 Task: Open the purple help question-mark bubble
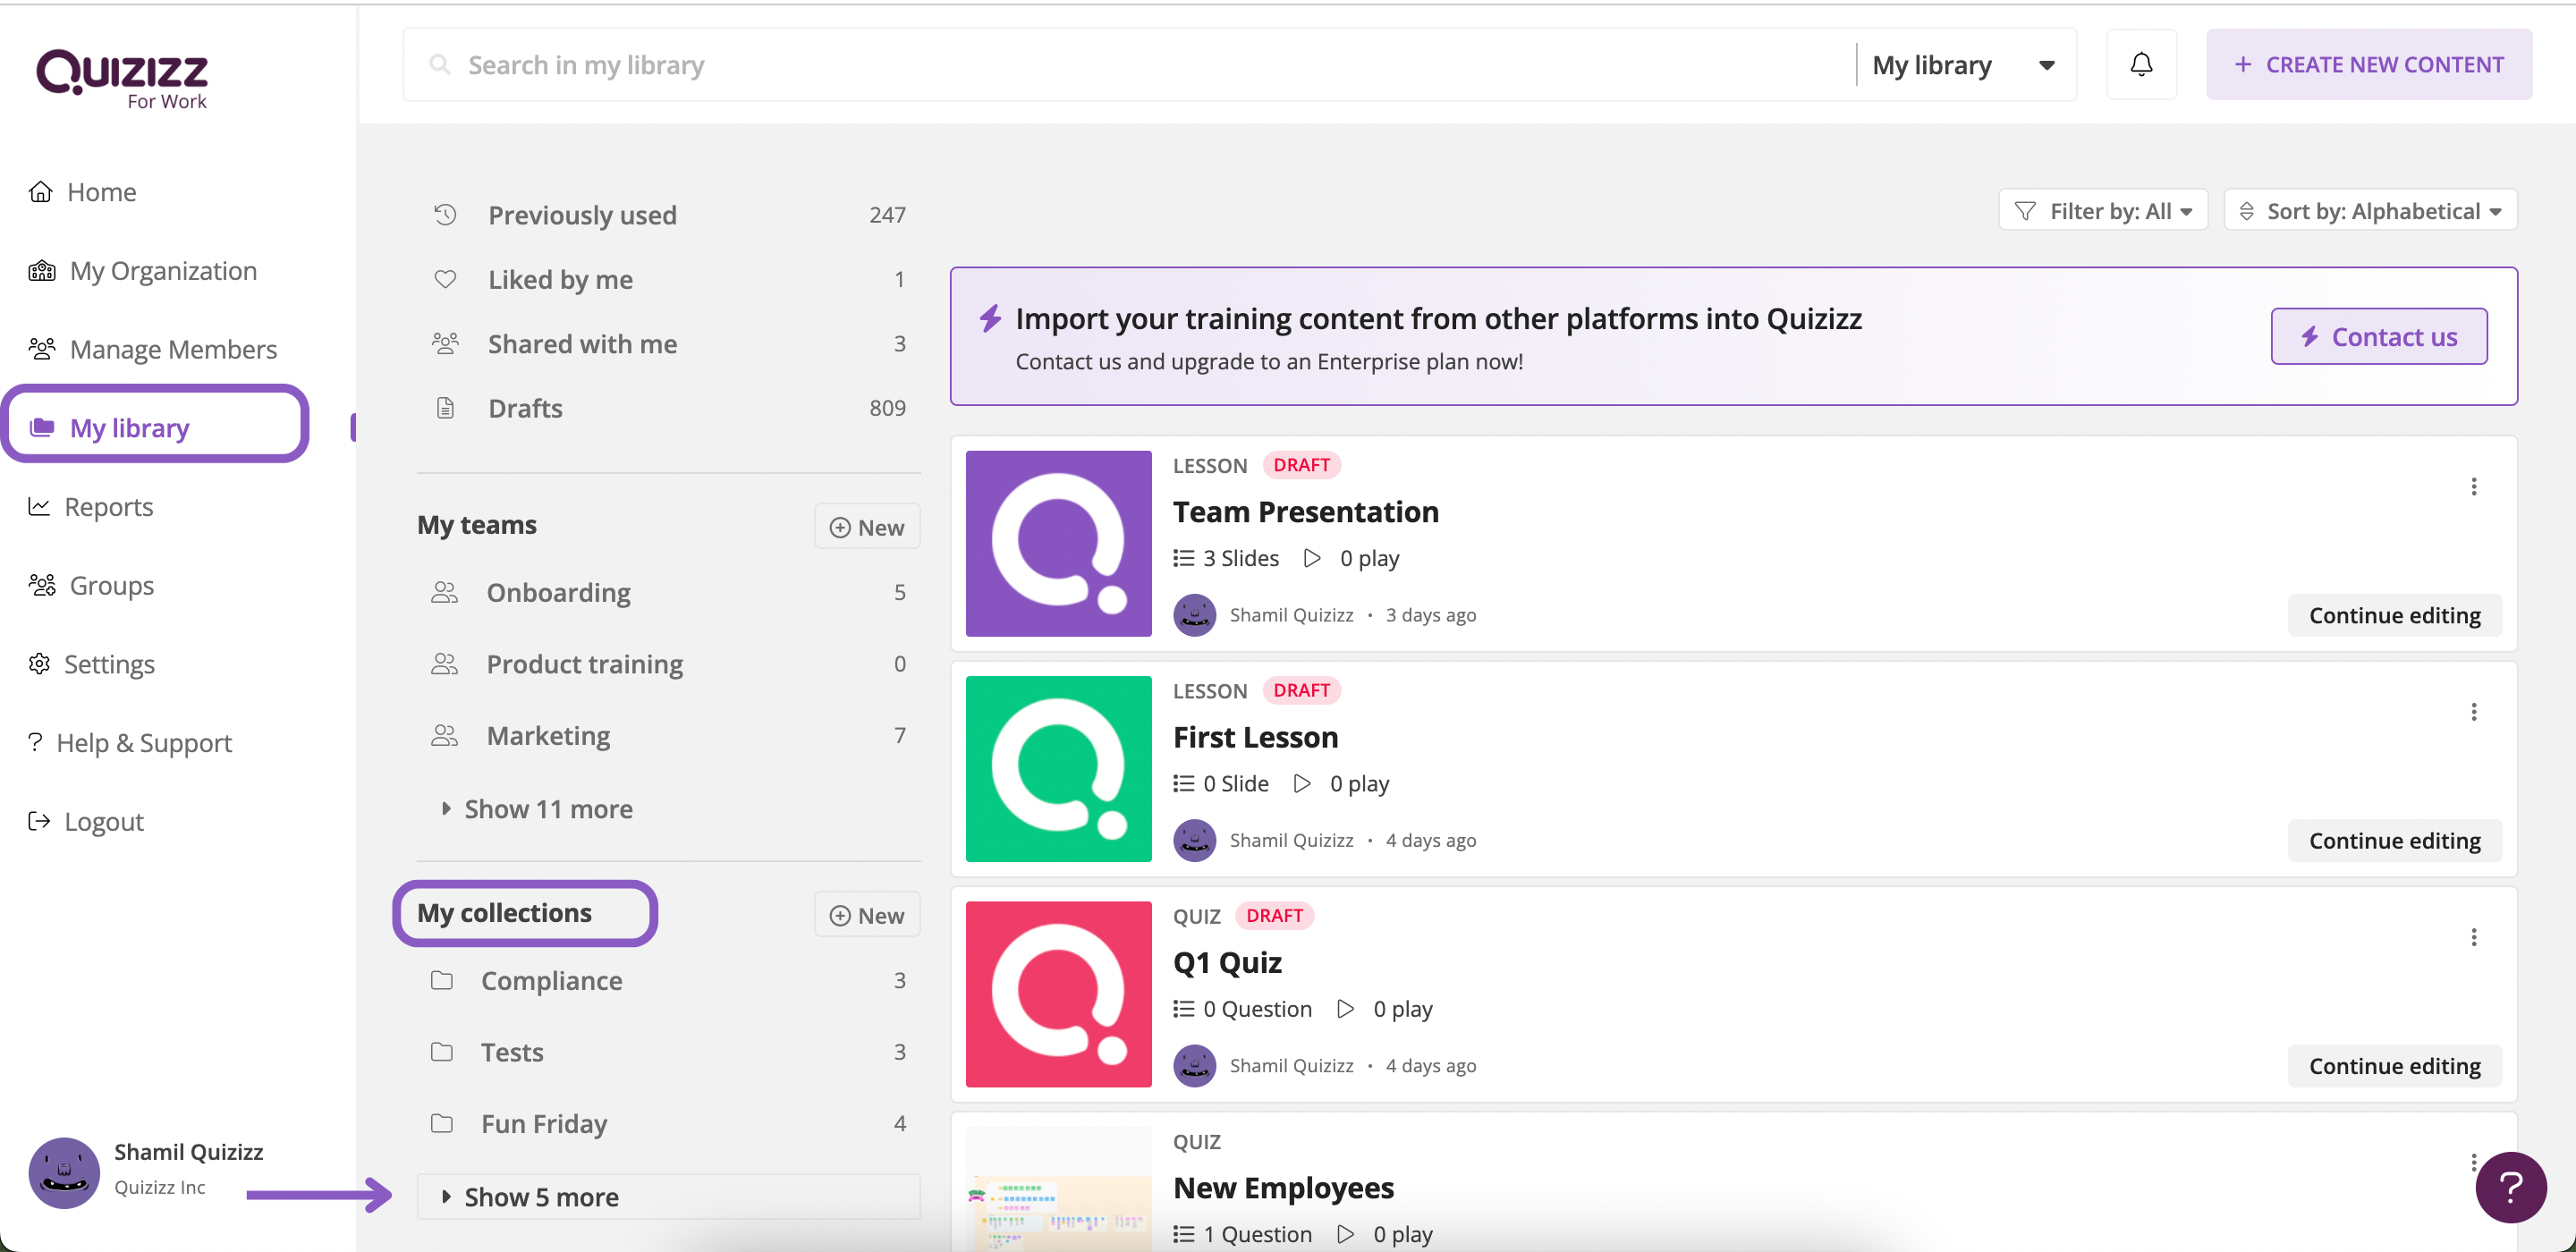point(2510,1187)
